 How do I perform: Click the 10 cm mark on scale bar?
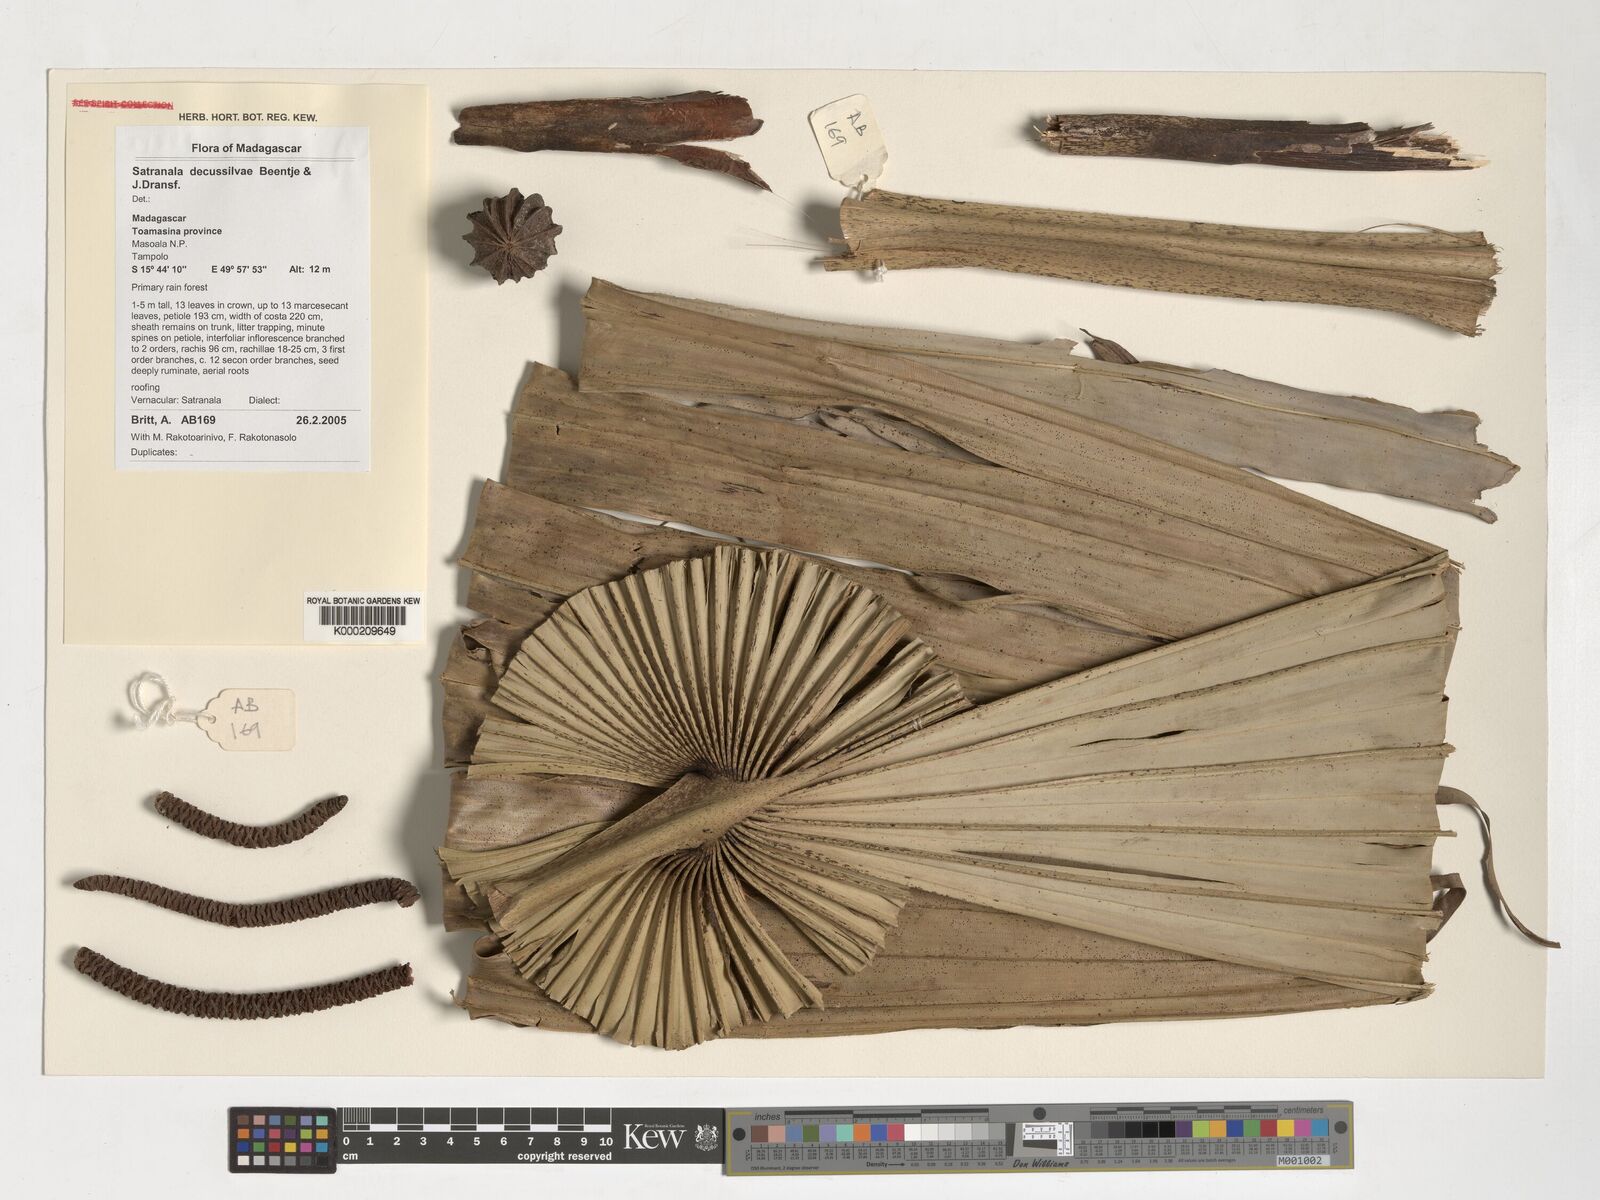tap(605, 1141)
